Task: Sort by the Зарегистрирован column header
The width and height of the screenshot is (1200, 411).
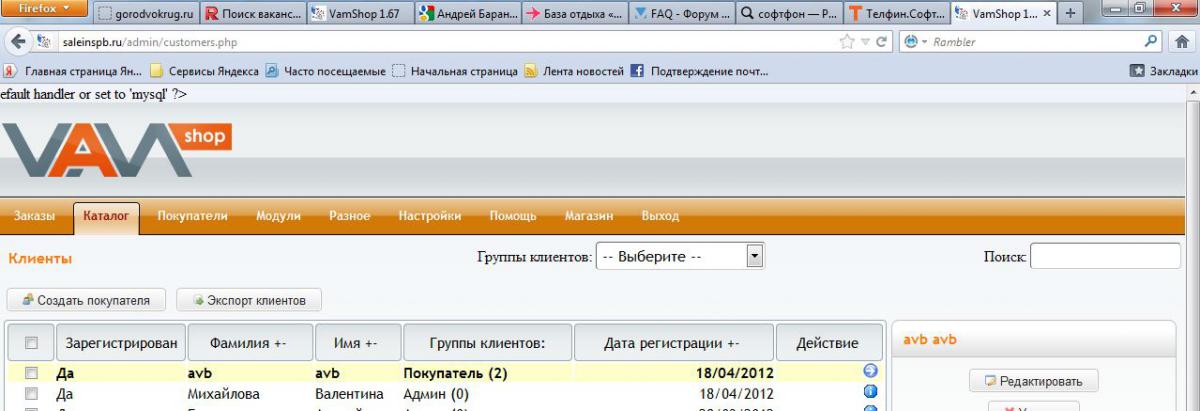Action: coord(121,343)
